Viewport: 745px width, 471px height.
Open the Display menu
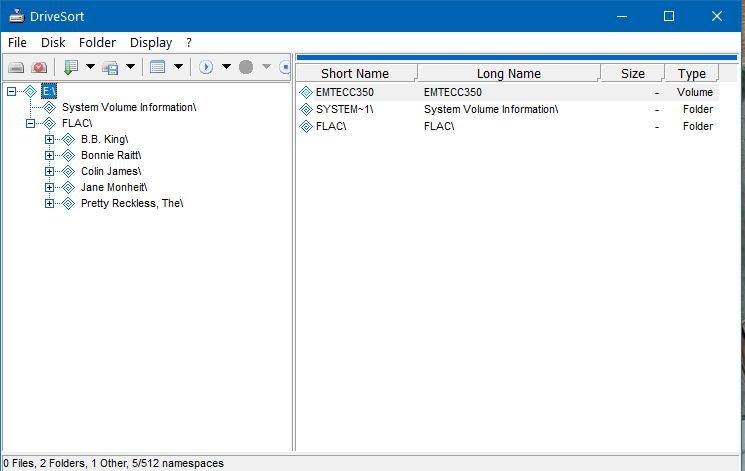(151, 43)
